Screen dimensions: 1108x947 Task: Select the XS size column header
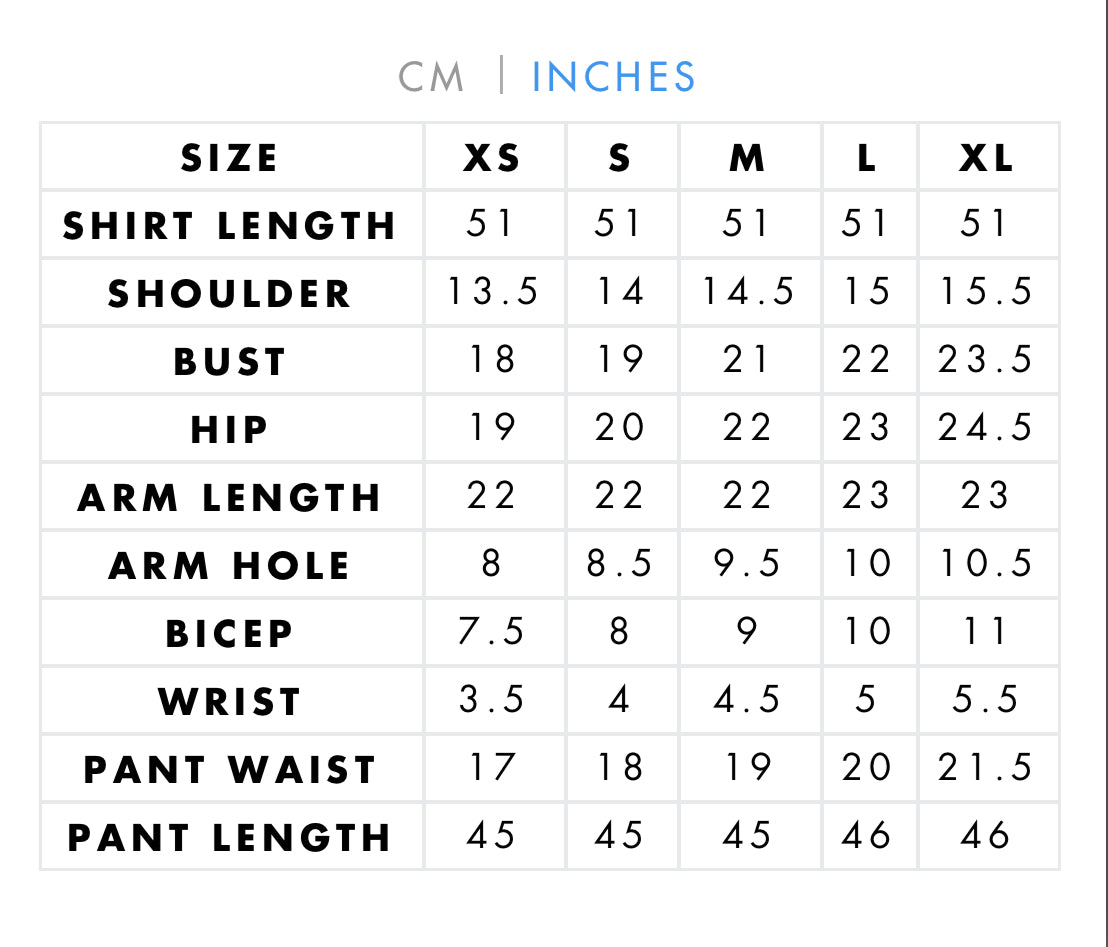493,158
